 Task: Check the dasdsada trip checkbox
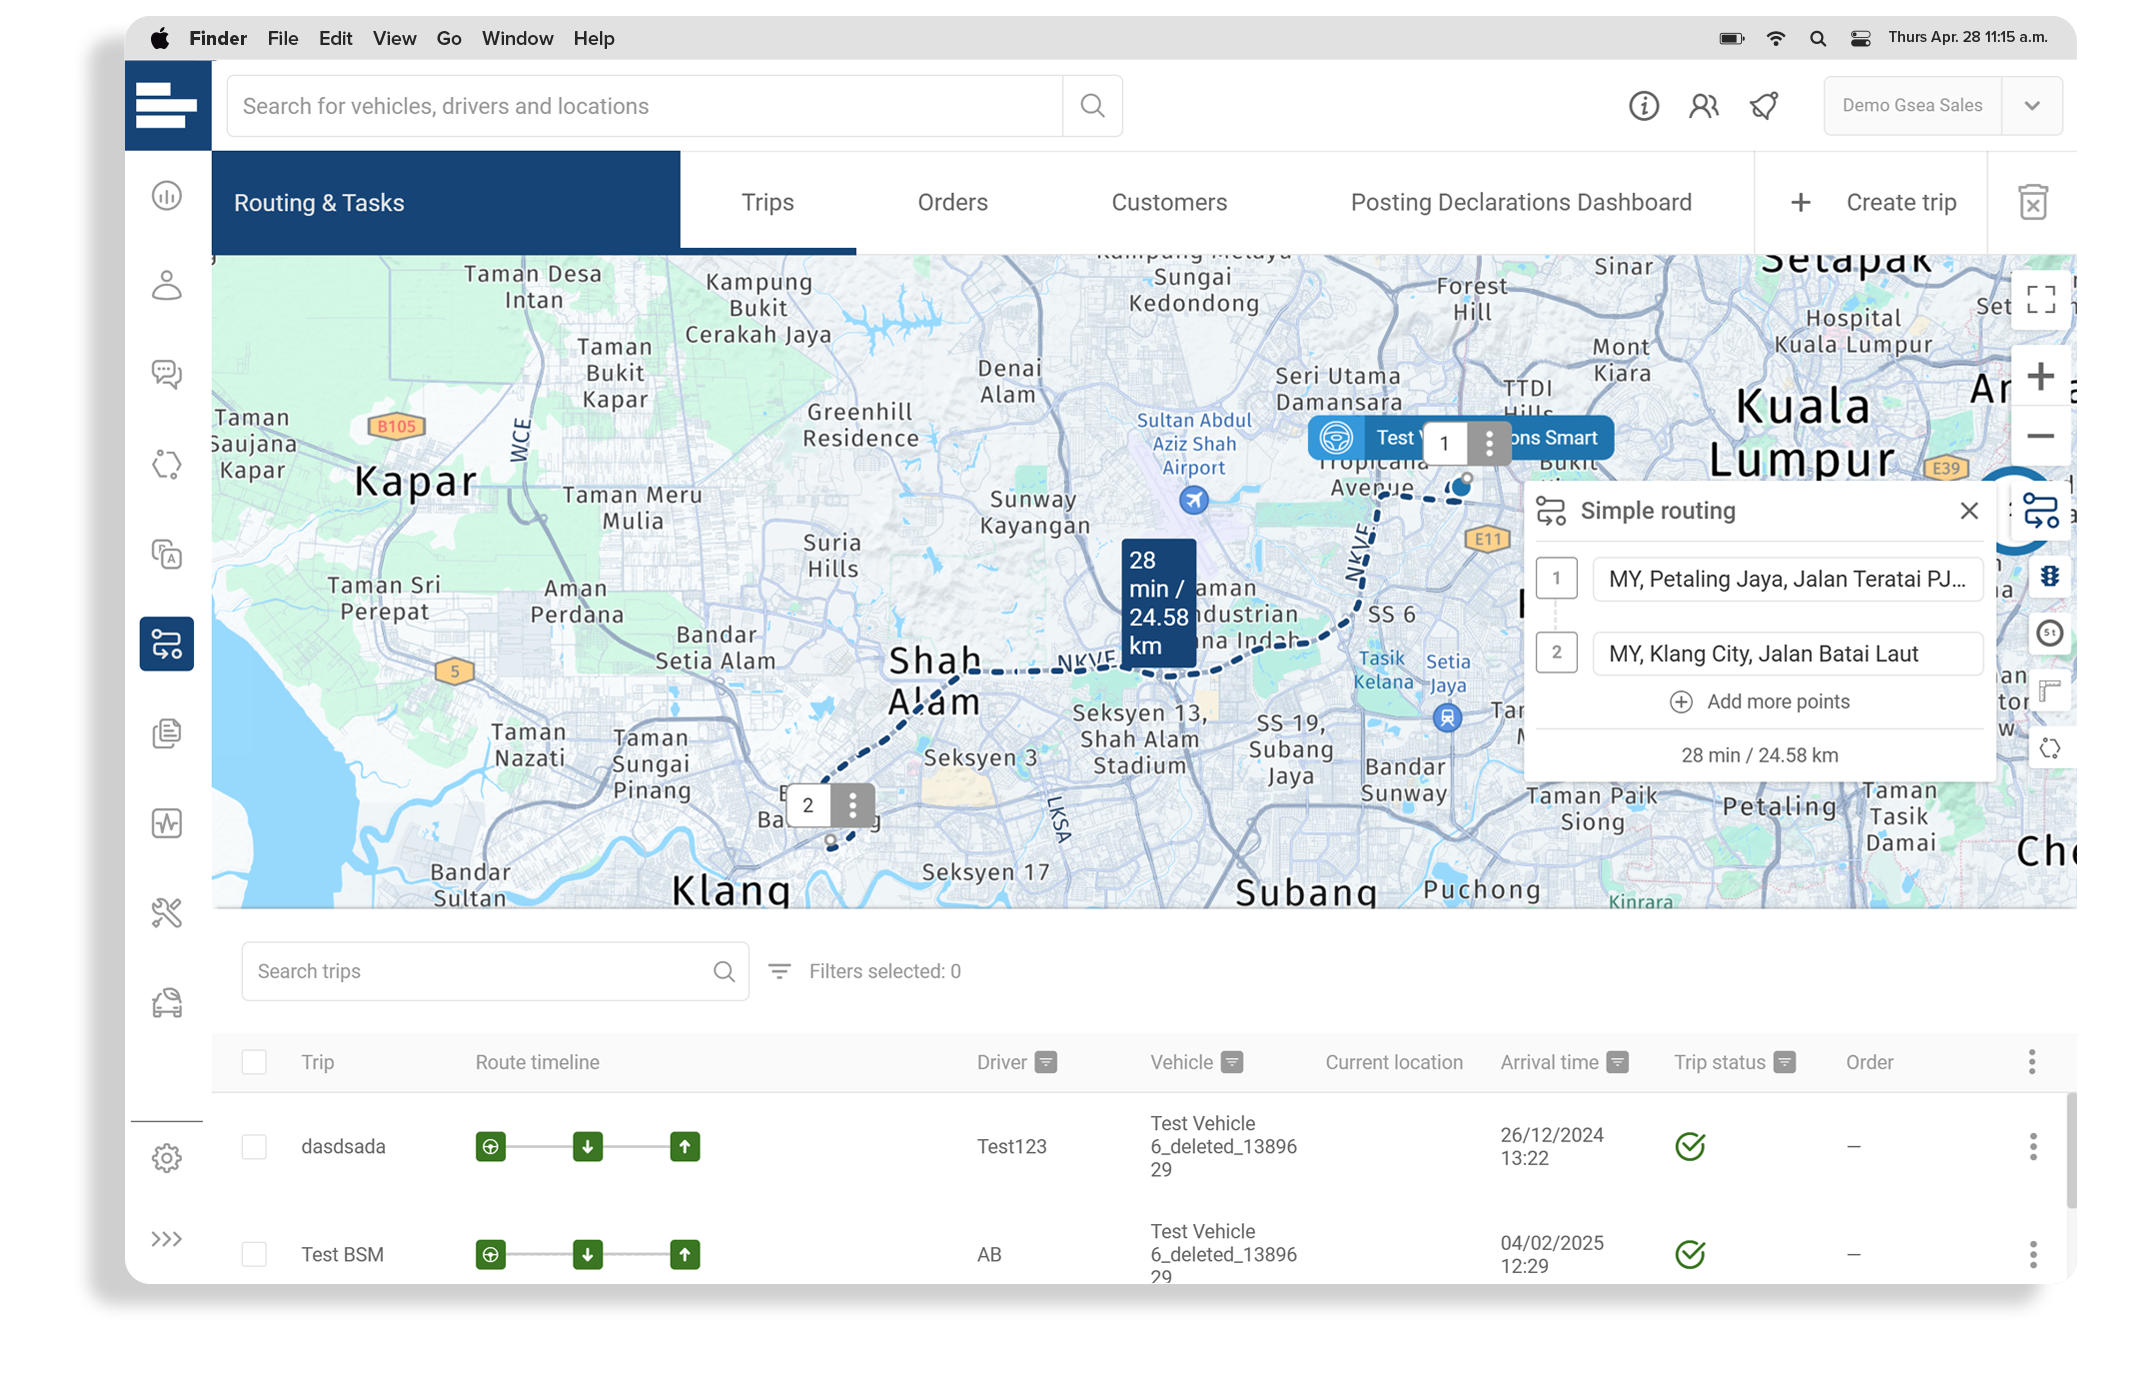point(254,1146)
